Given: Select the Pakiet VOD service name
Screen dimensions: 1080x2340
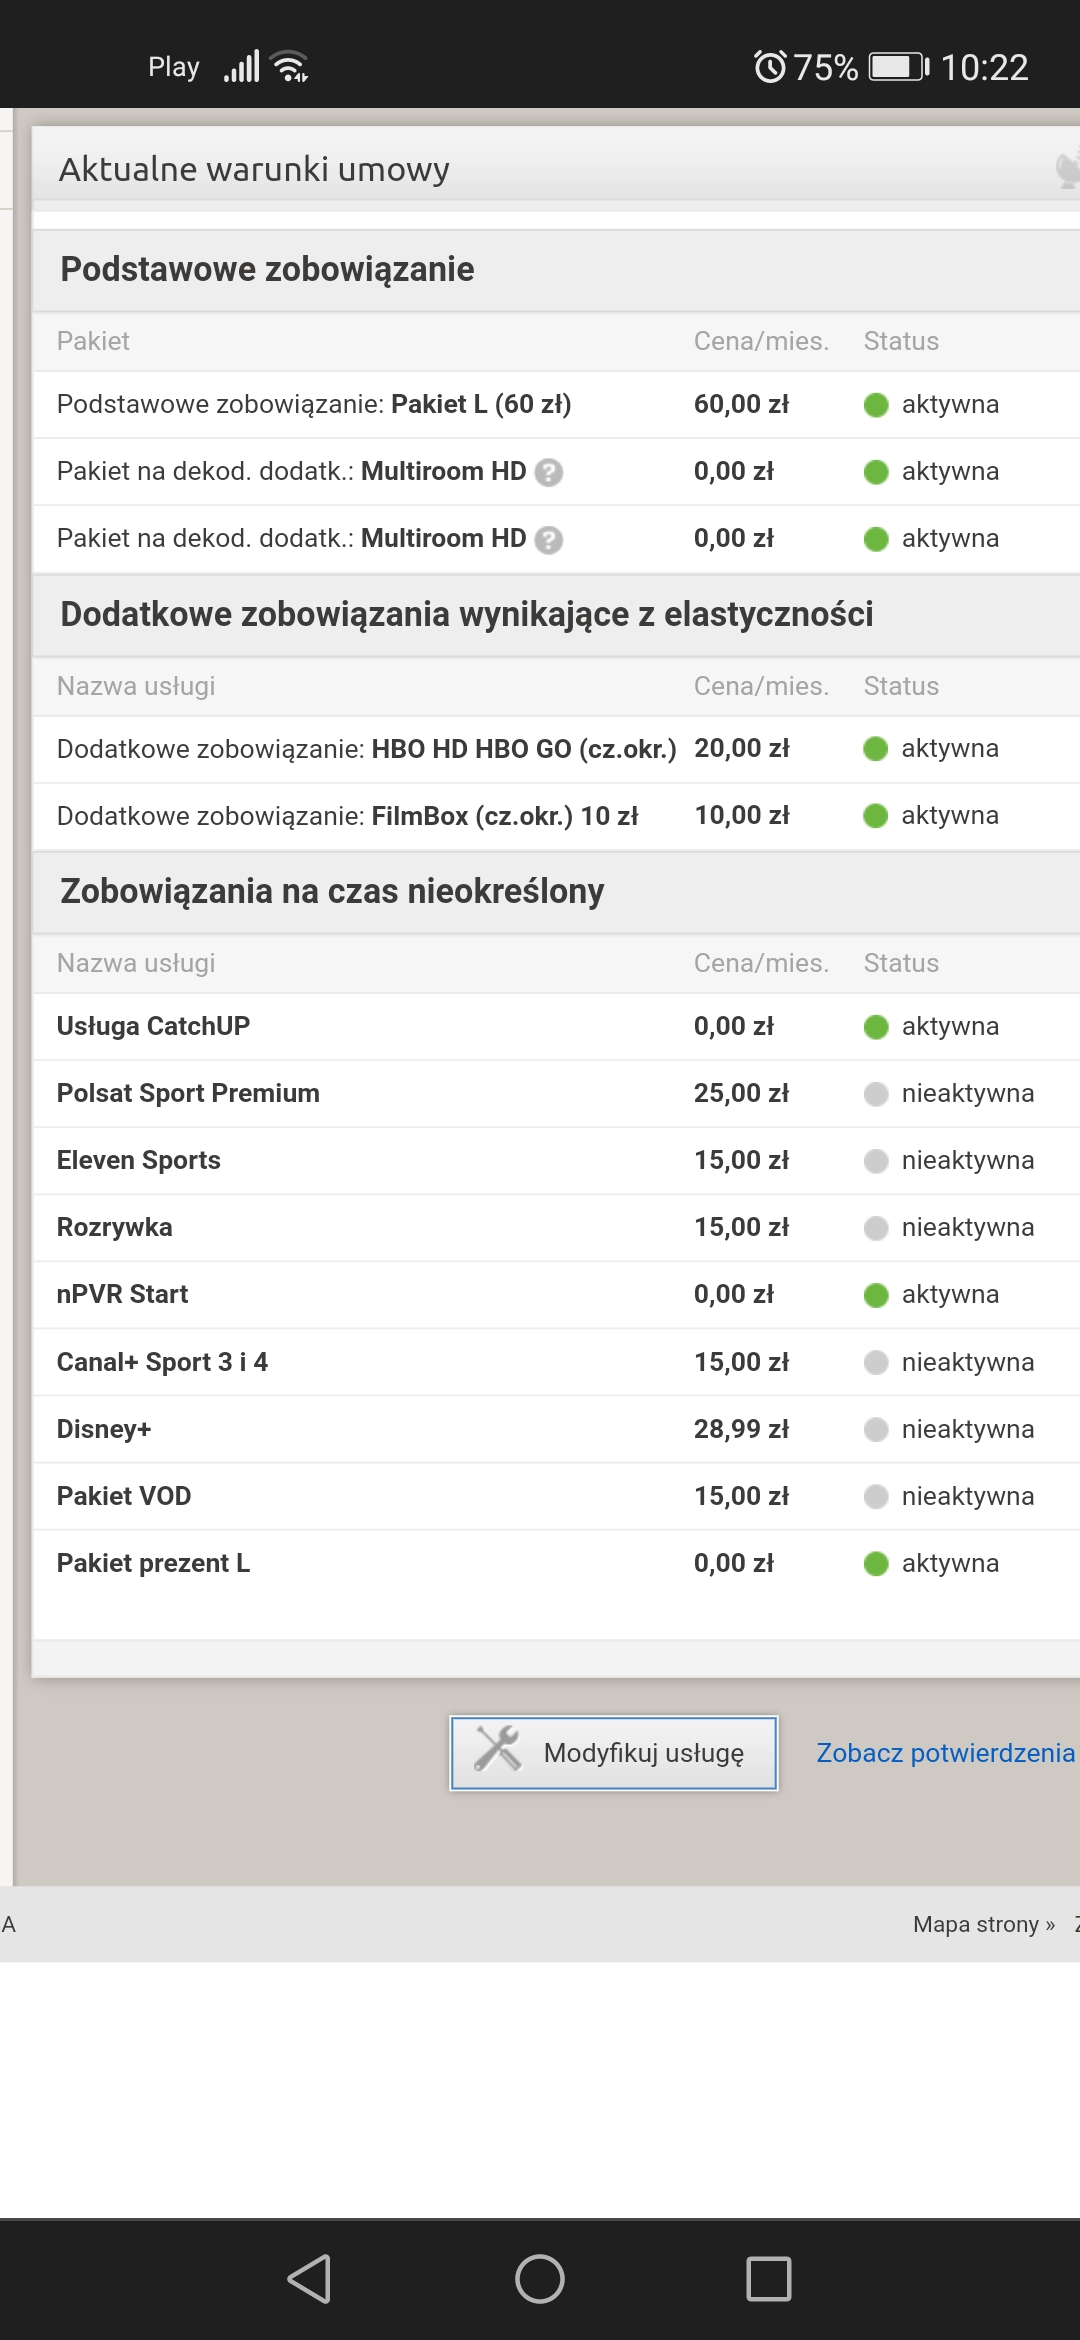Looking at the screenshot, I should pyautogui.click(x=124, y=1496).
